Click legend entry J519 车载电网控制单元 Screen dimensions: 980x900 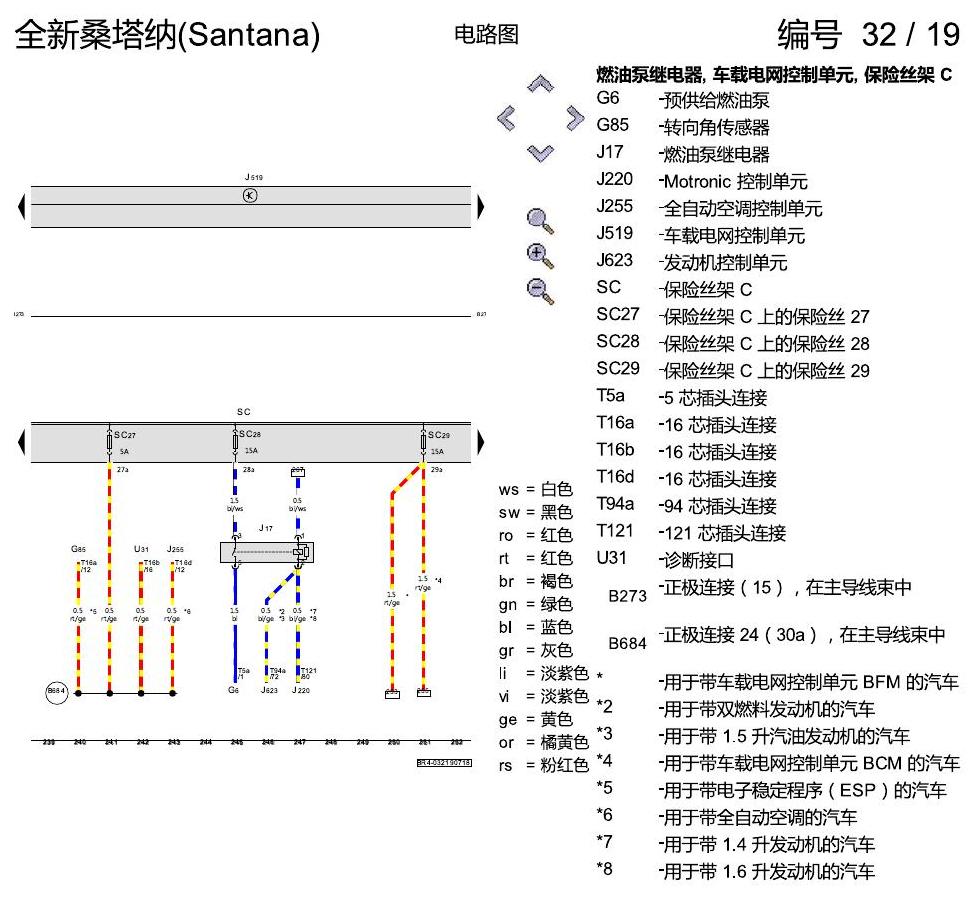pyautogui.click(x=701, y=234)
